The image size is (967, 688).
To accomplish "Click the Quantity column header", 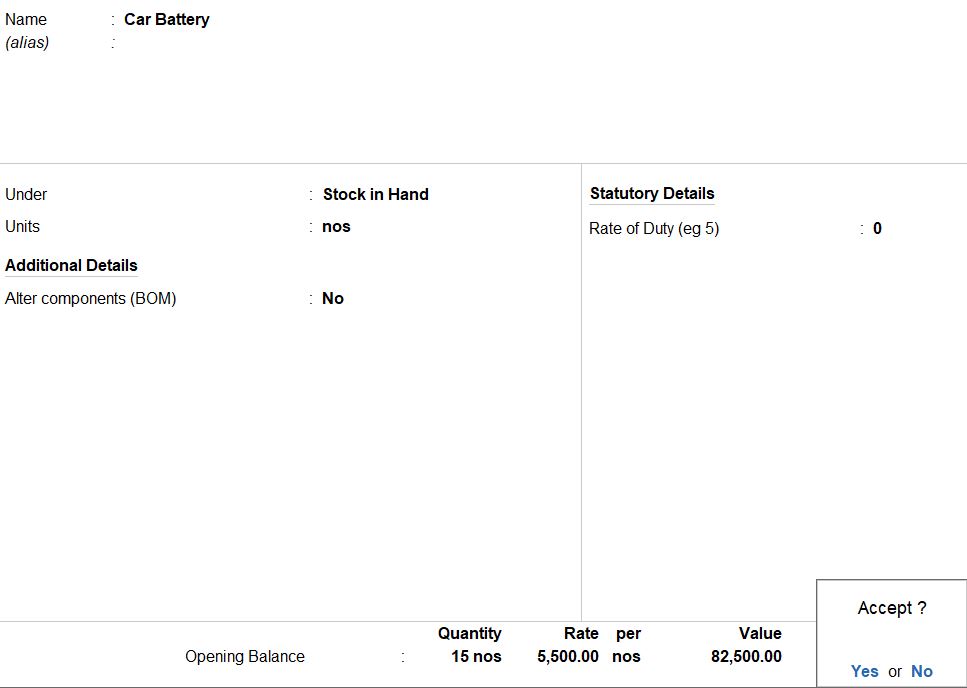I will [x=469, y=634].
